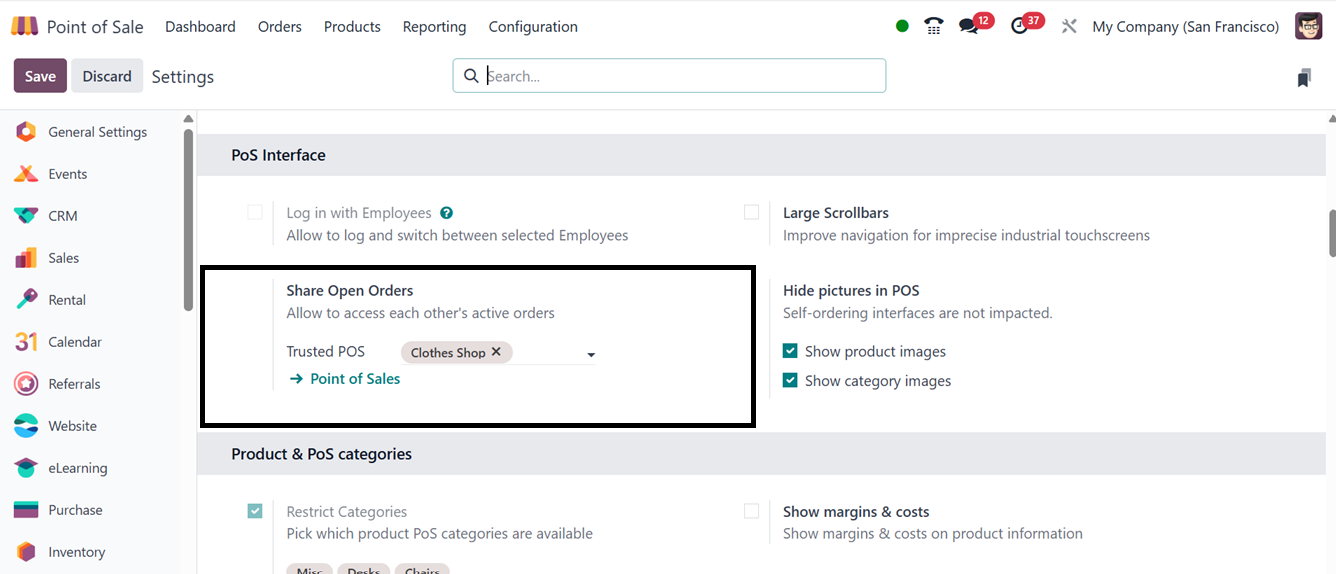
Task: Click the Point of Sale app logo
Action: coord(25,27)
